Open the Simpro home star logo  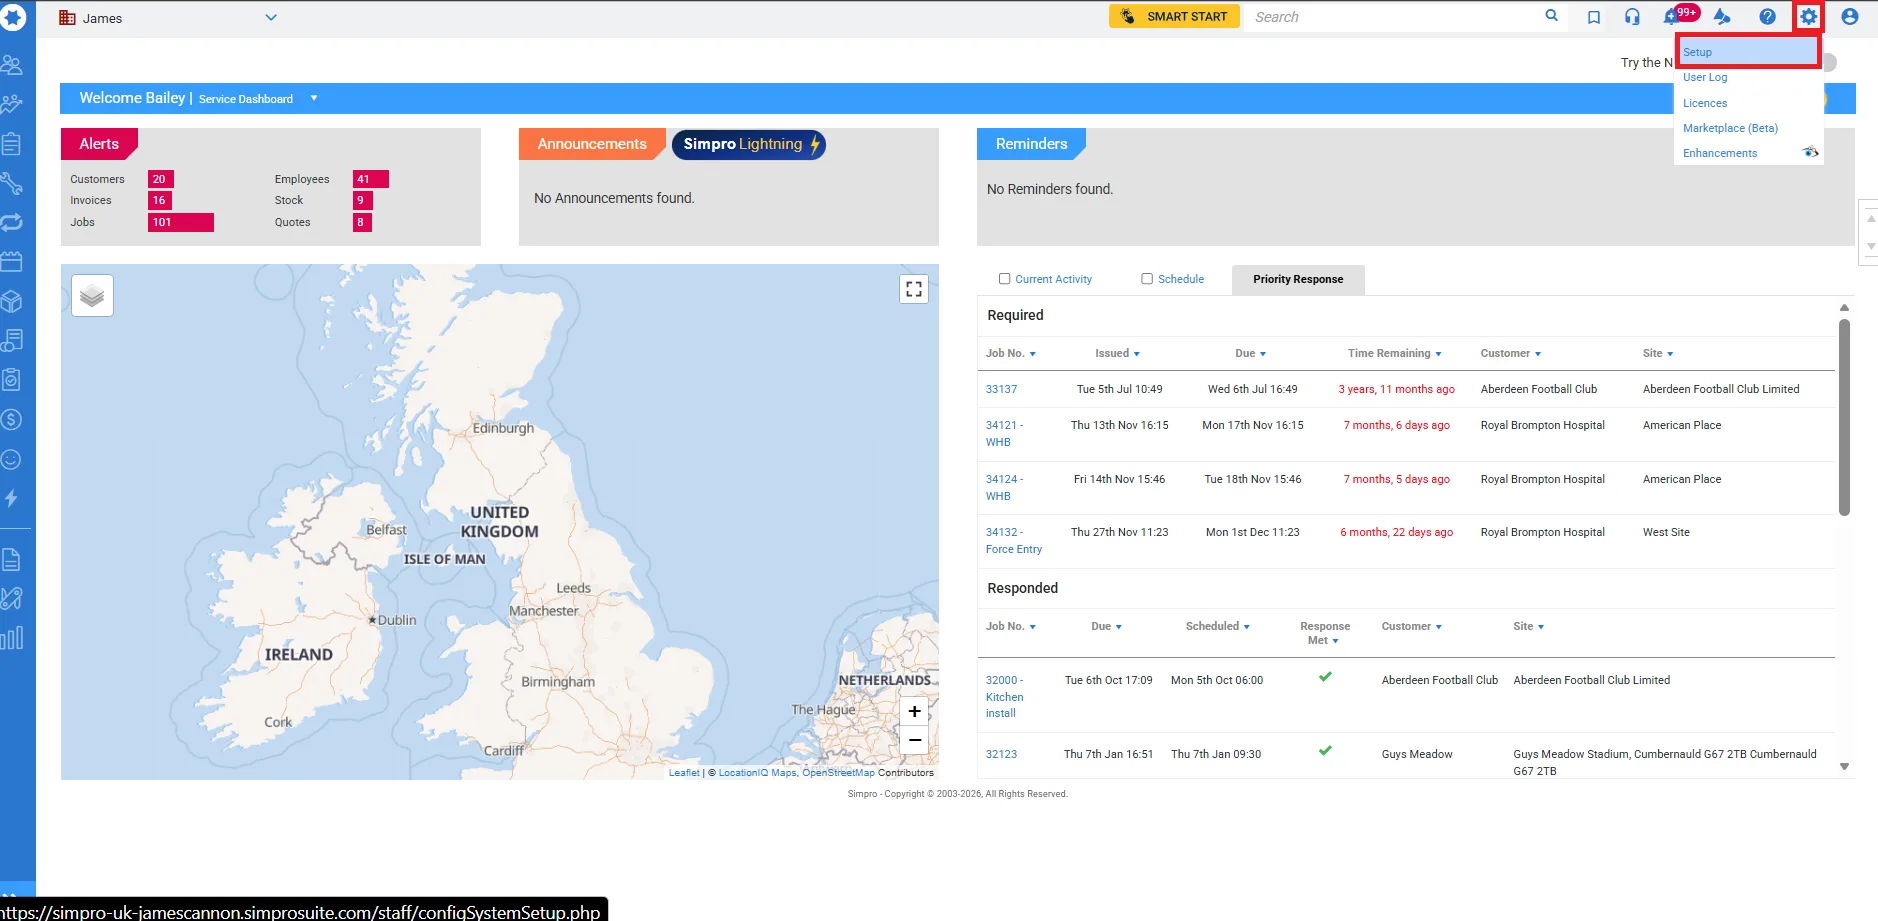point(13,17)
